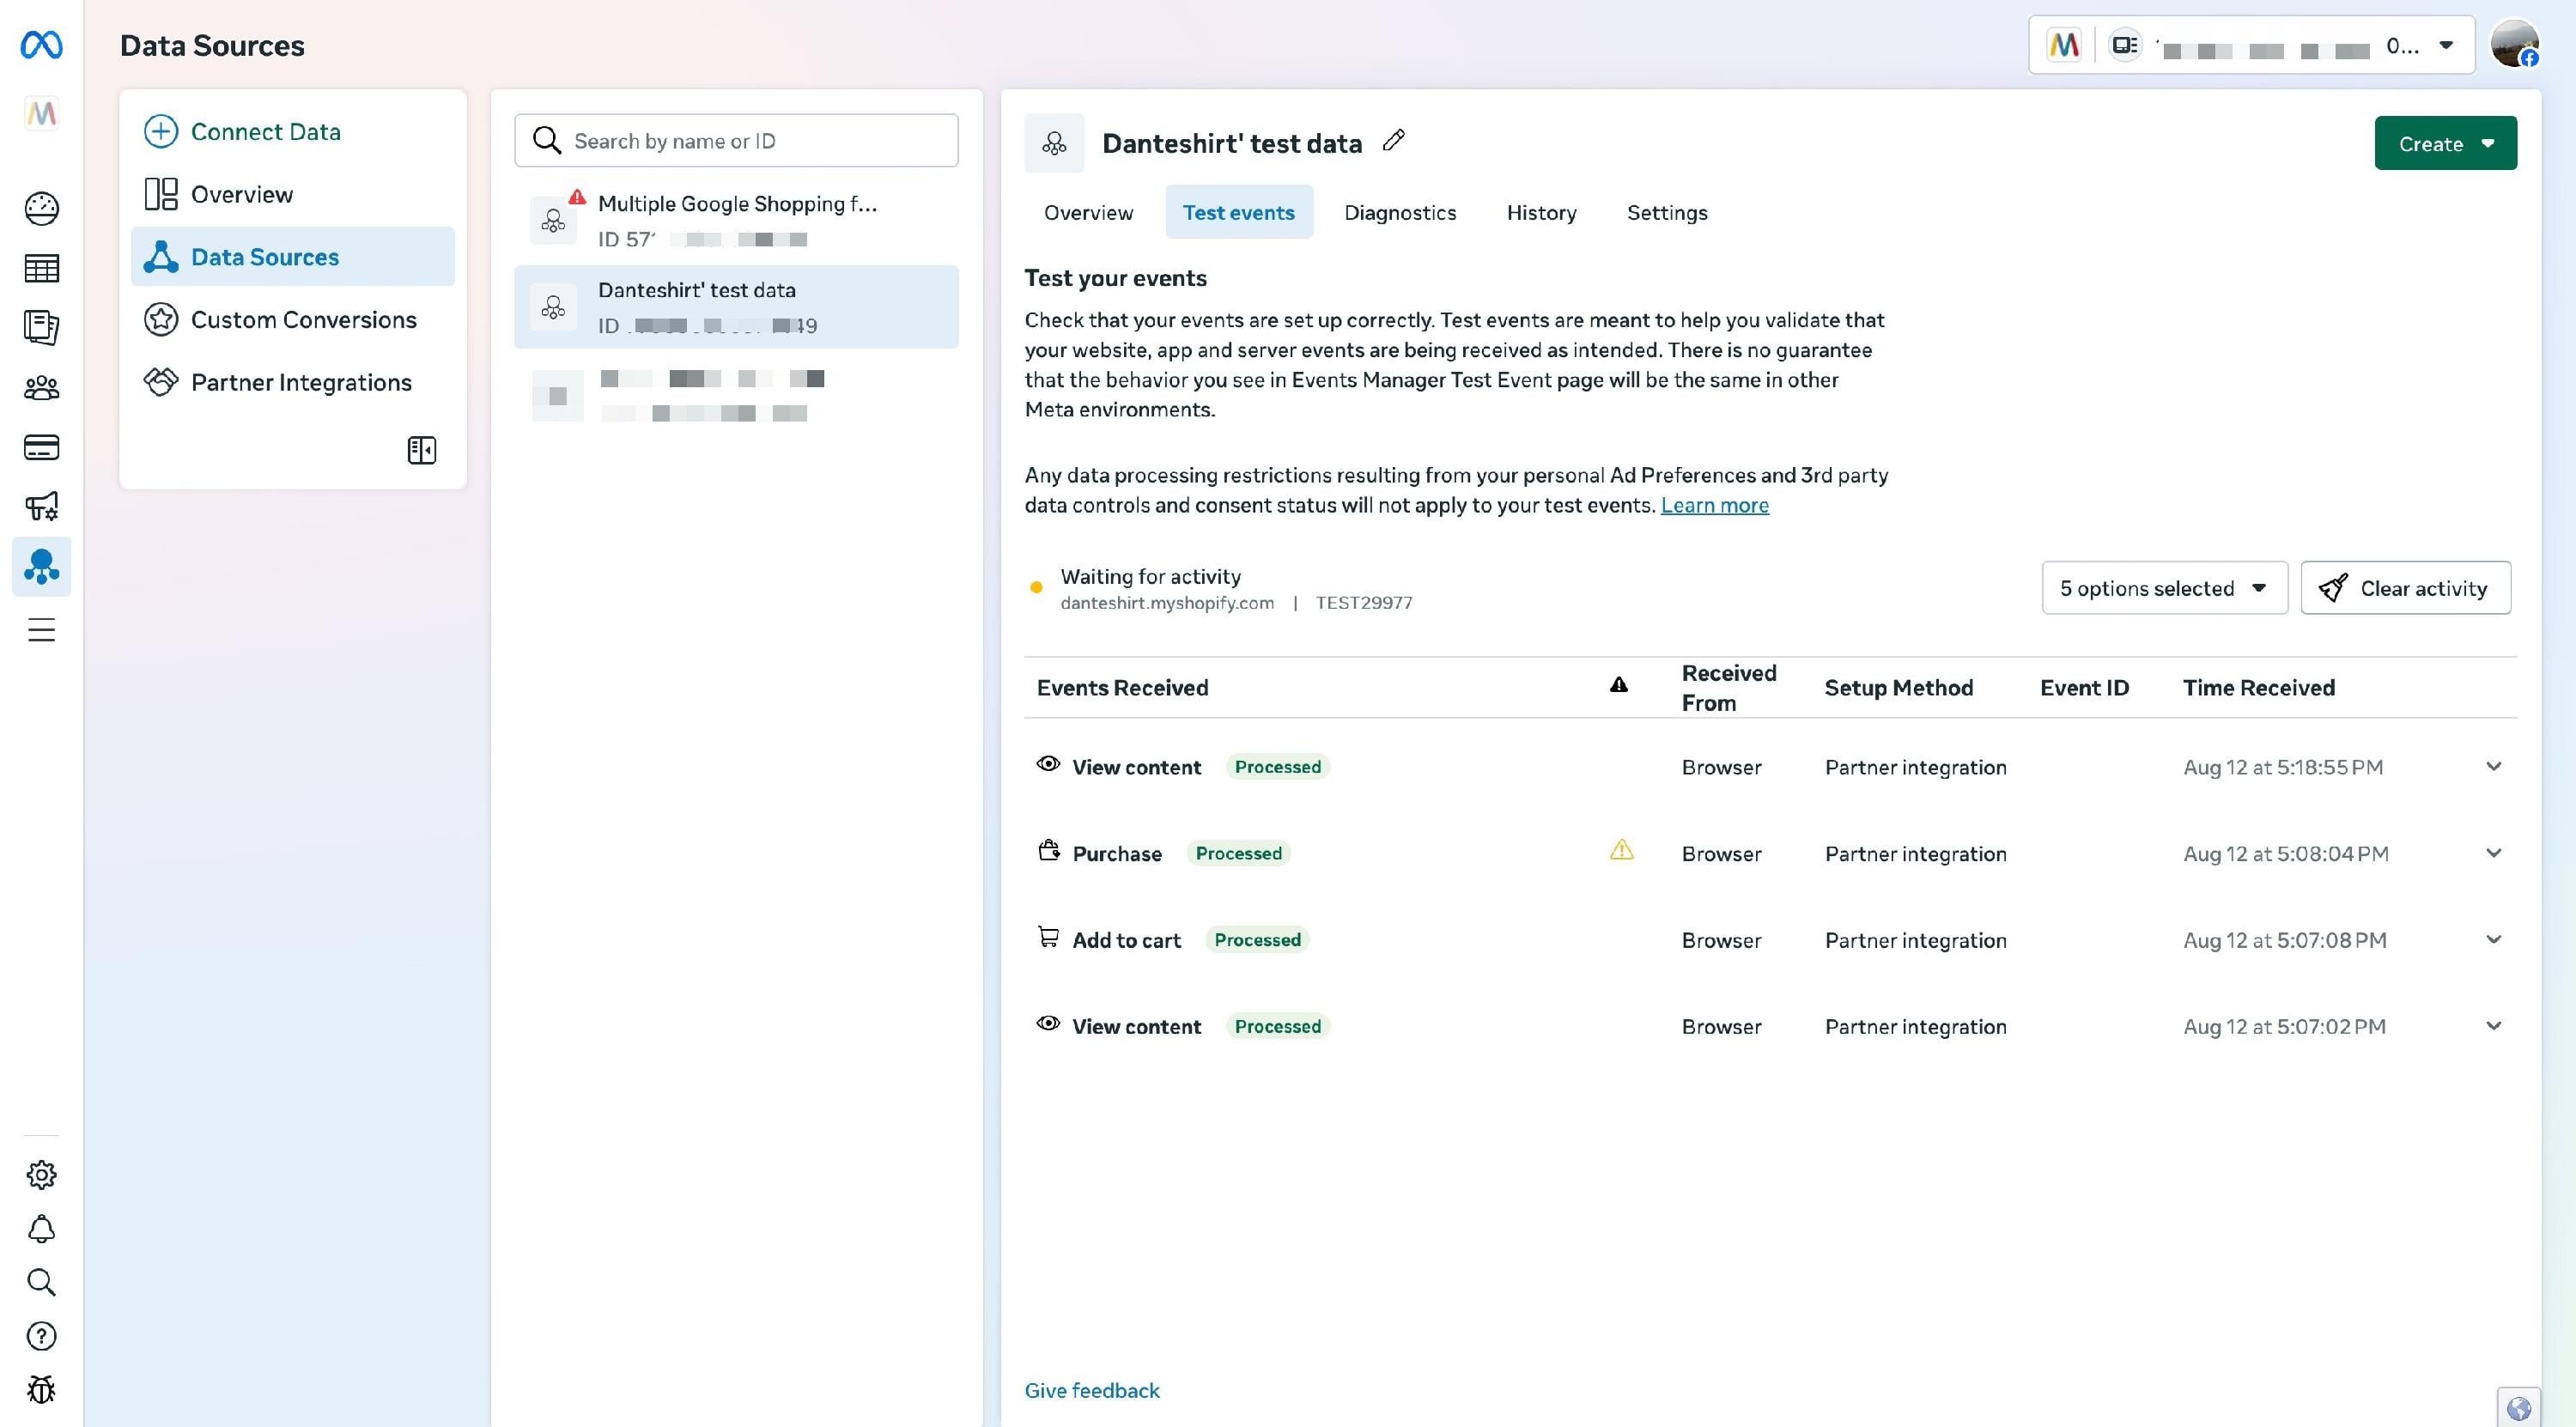This screenshot has height=1427, width=2576.
Task: Switch to the Diagnostics tab
Action: pyautogui.click(x=1400, y=212)
